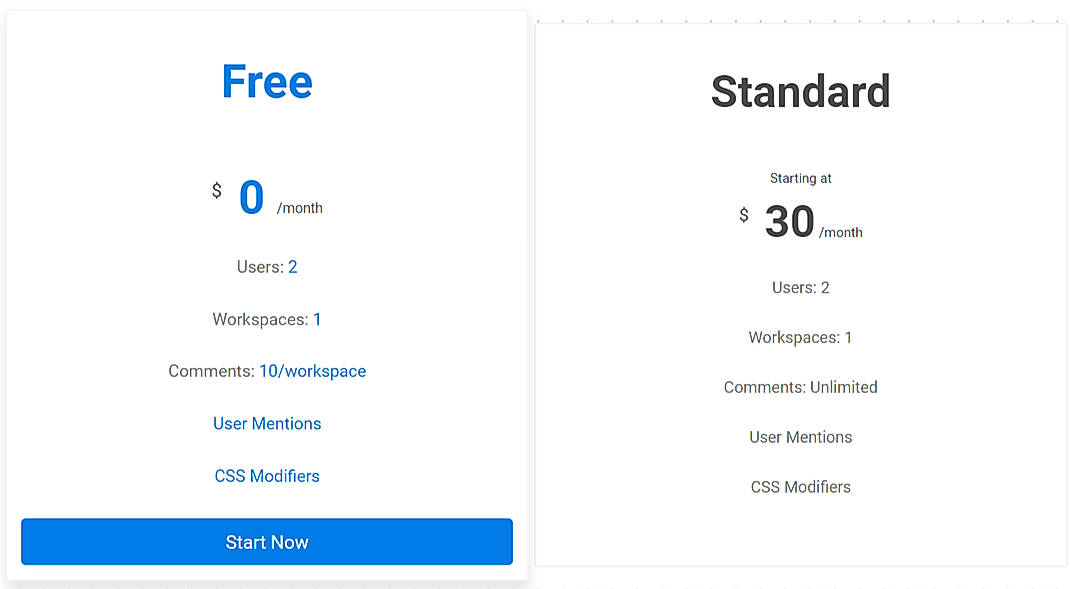The height and width of the screenshot is (589, 1070).
Task: Click the $30 price on Standard card
Action: point(787,222)
